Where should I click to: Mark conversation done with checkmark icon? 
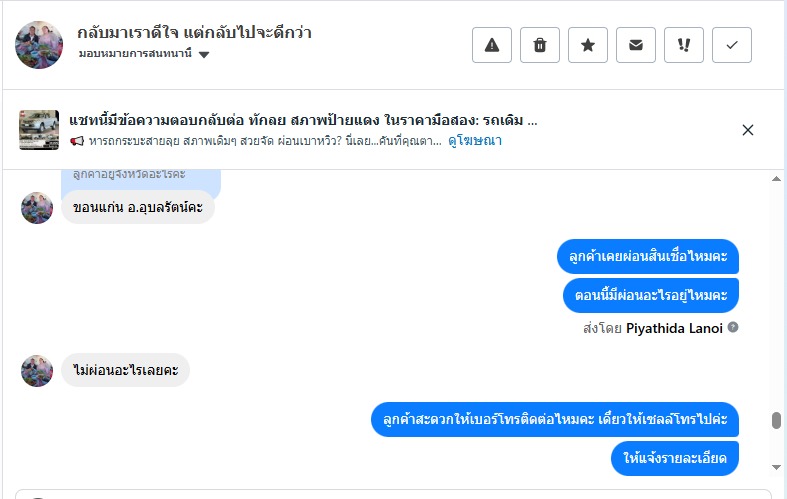[x=732, y=45]
